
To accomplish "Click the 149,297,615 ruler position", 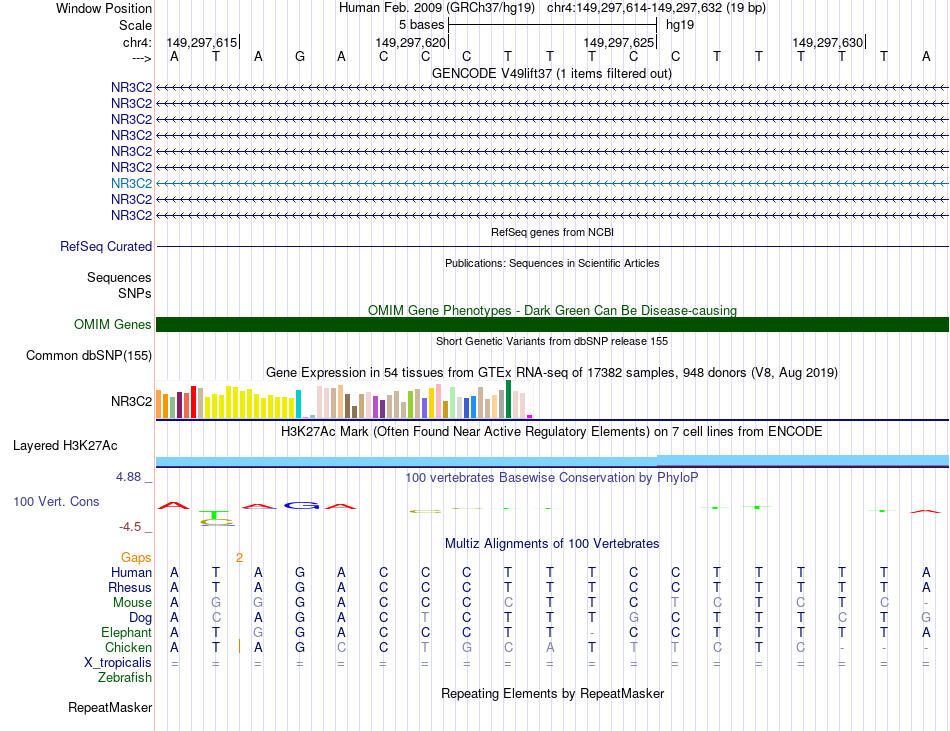I will 202,42.
